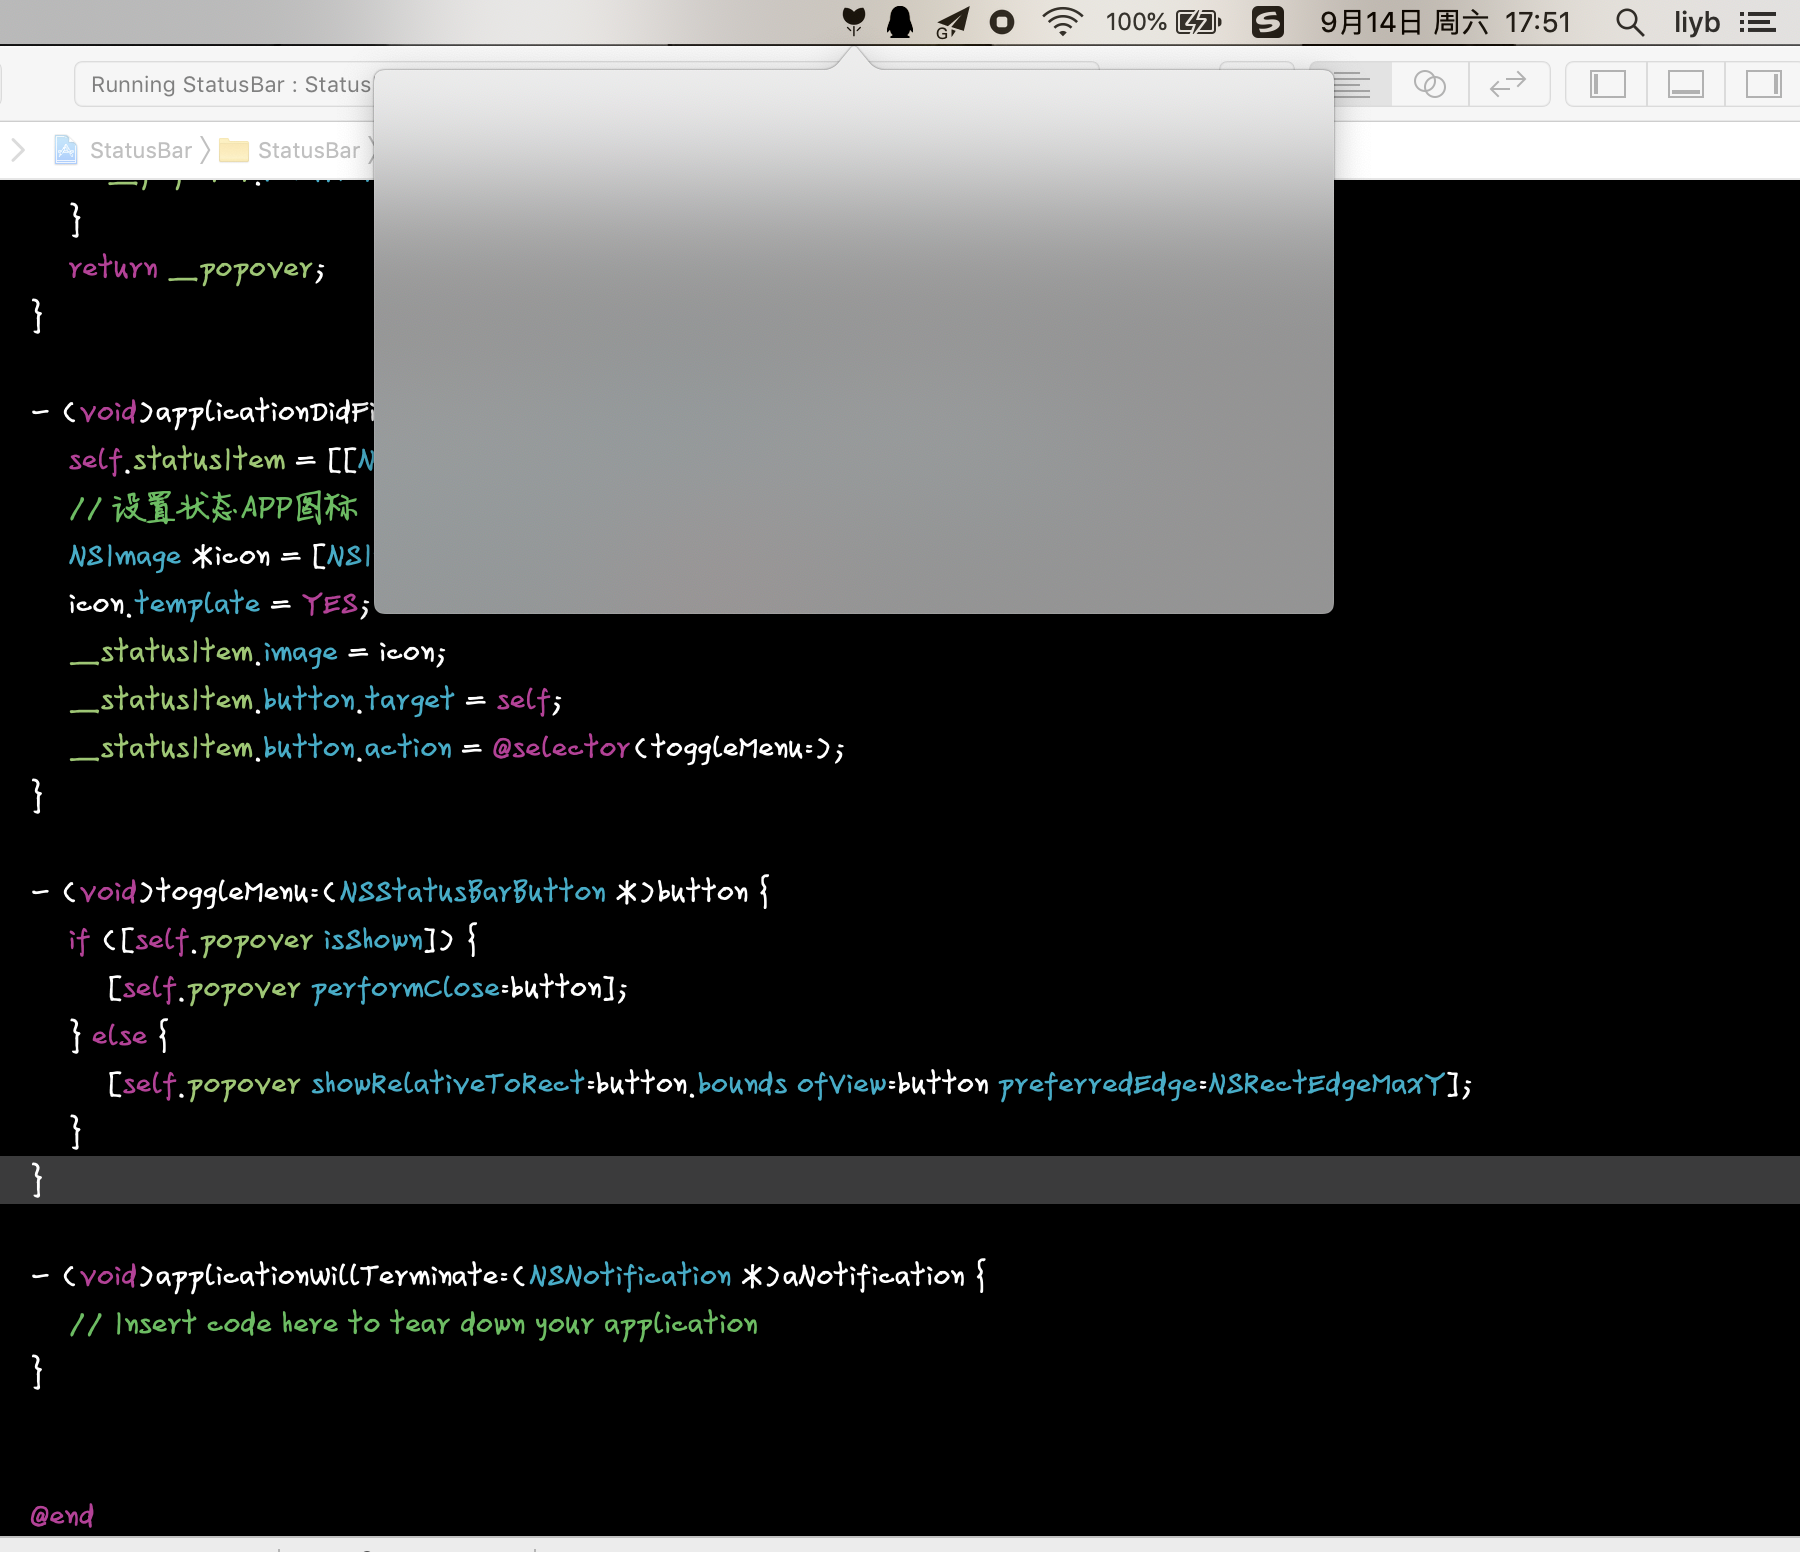Open the Wi-Fi status menu
This screenshot has width=1800, height=1552.
[1062, 21]
